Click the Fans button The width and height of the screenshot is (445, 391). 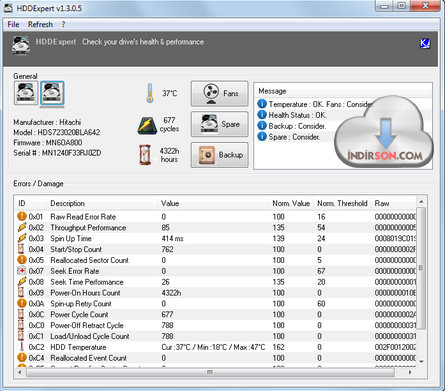coord(220,94)
